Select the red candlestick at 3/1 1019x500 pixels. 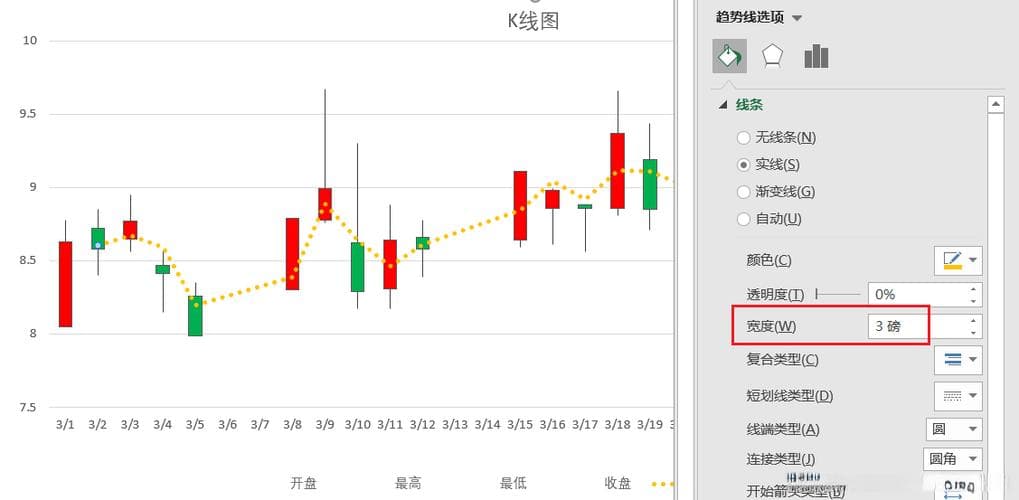[65, 284]
